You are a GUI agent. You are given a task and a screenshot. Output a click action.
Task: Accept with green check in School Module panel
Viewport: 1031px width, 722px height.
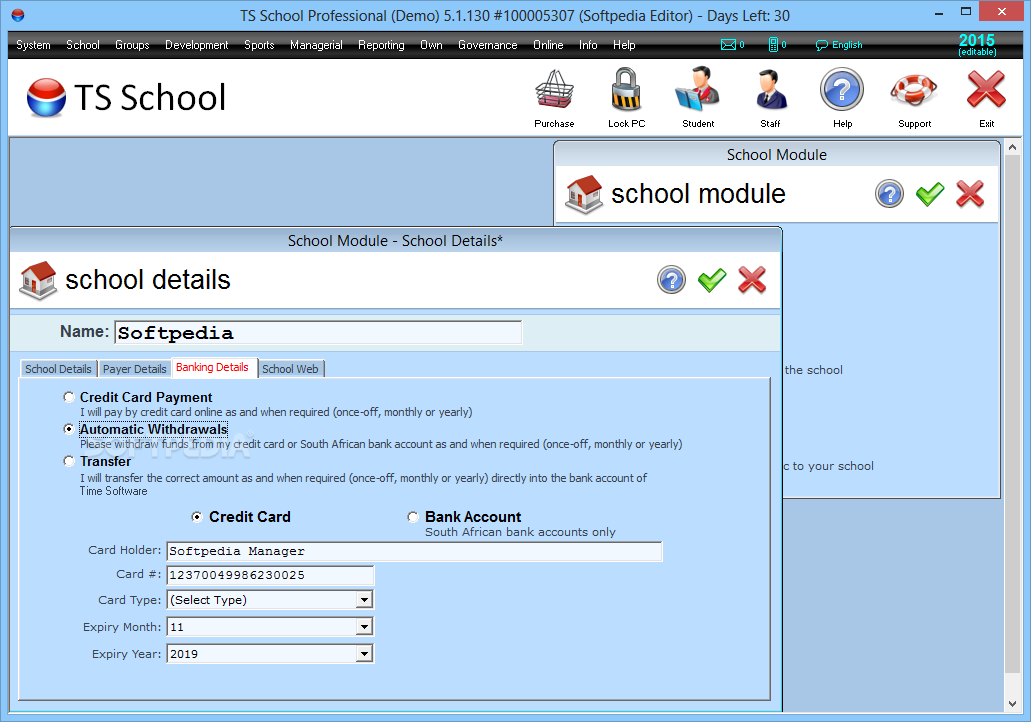(x=930, y=194)
